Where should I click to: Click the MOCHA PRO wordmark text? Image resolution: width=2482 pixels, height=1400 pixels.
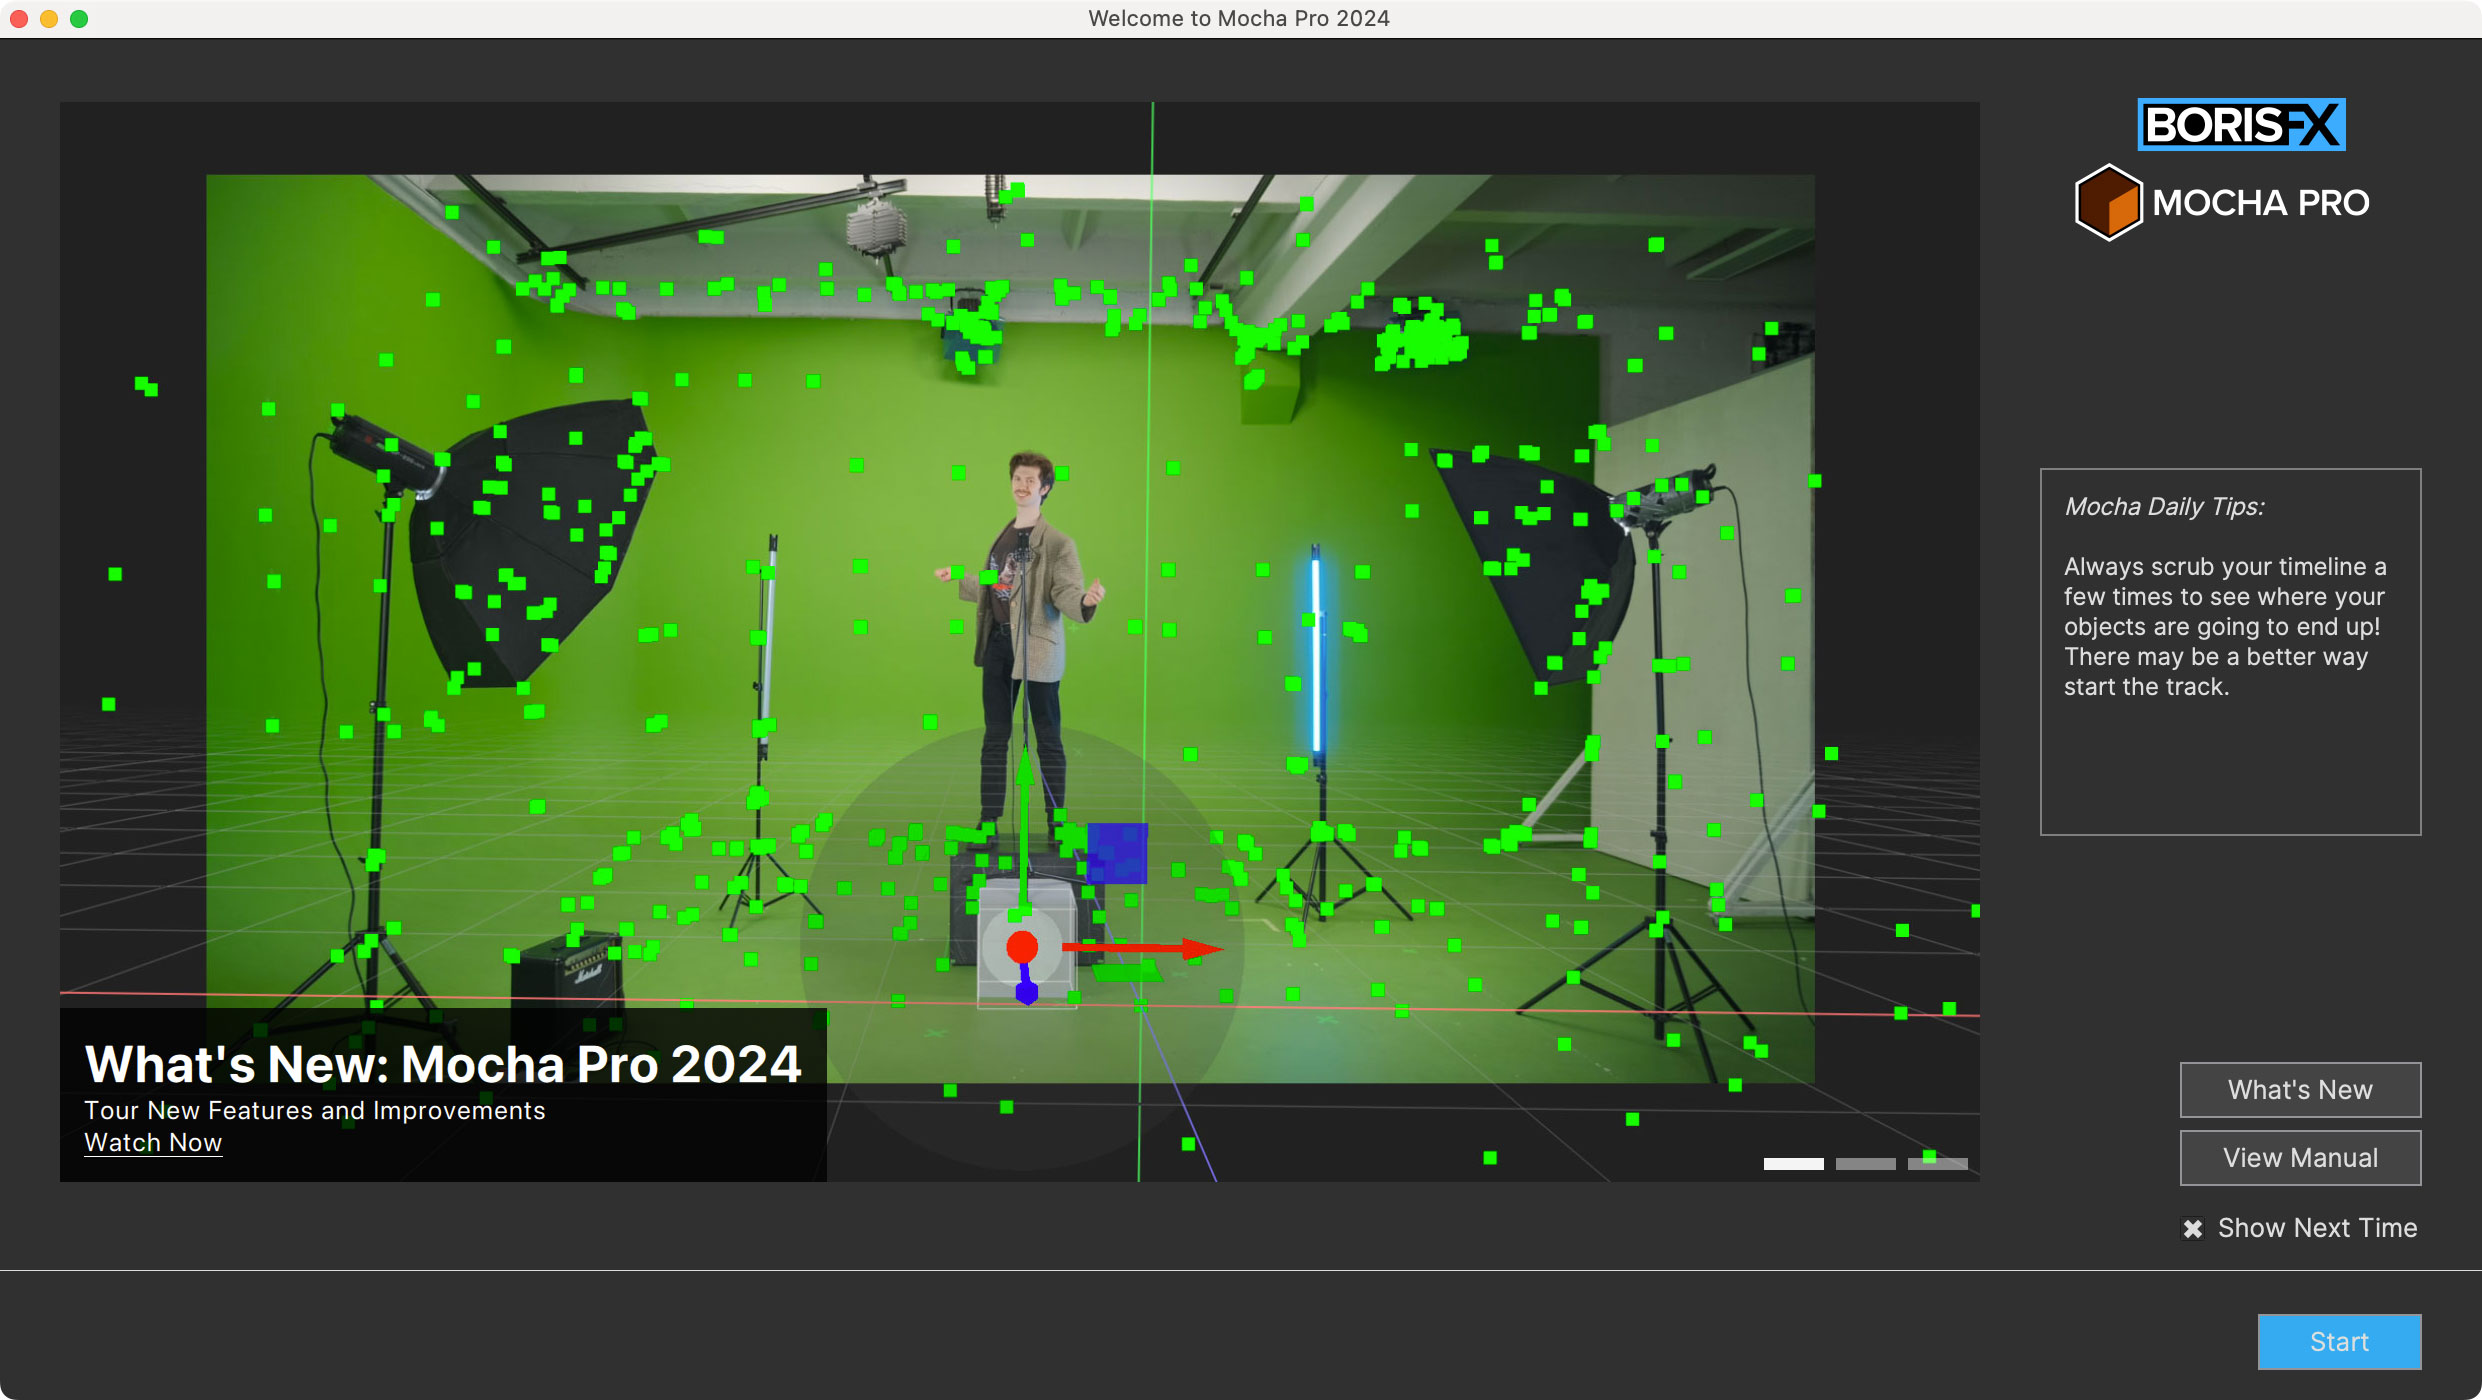2261,203
